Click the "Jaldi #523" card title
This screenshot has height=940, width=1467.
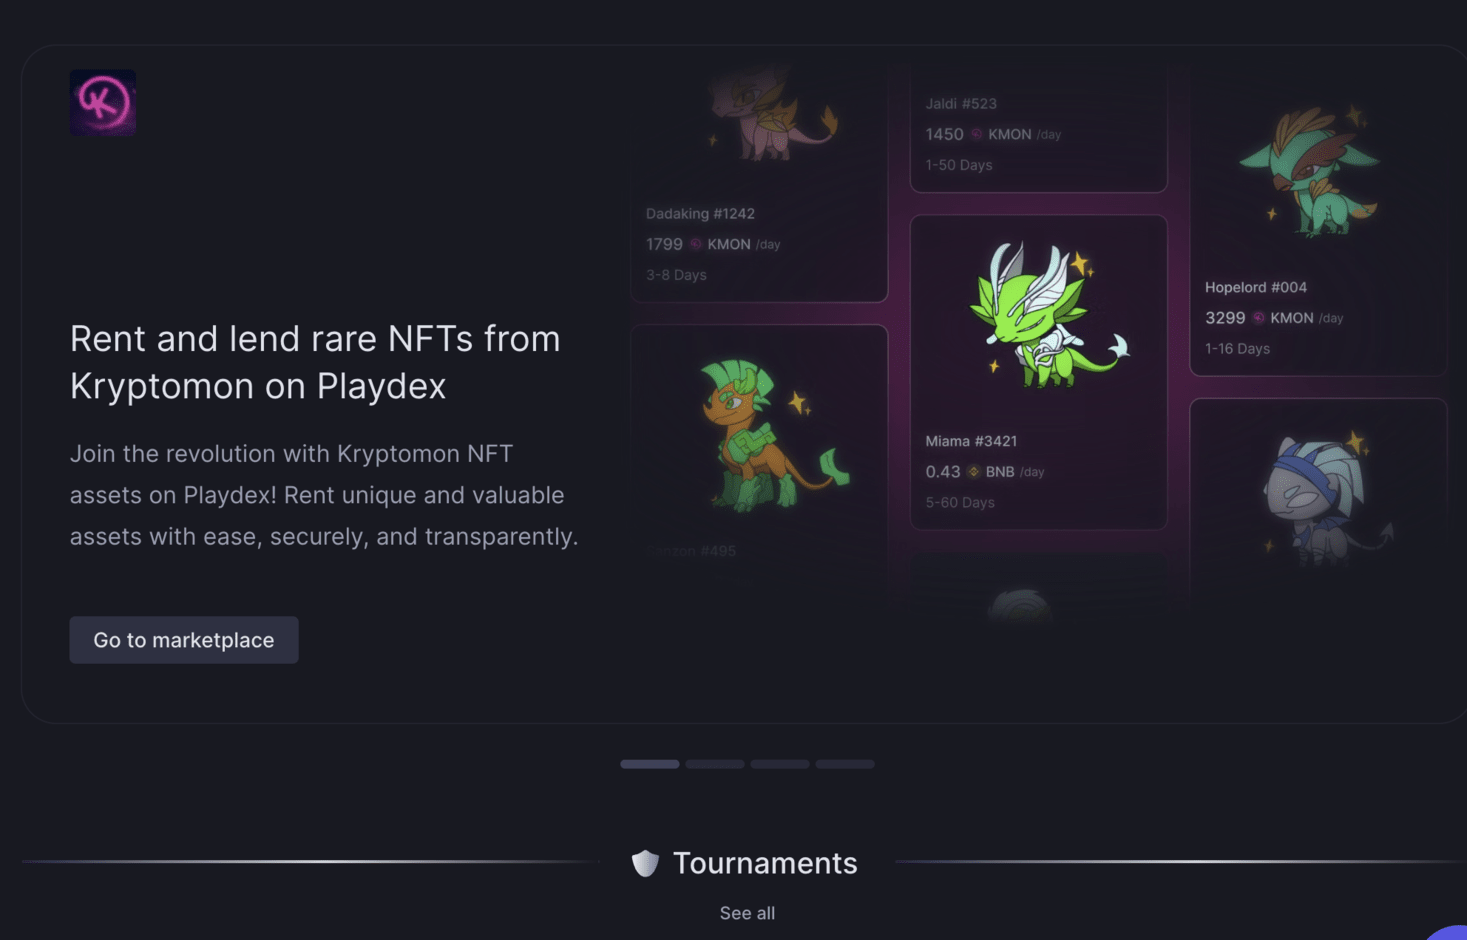coord(961,104)
